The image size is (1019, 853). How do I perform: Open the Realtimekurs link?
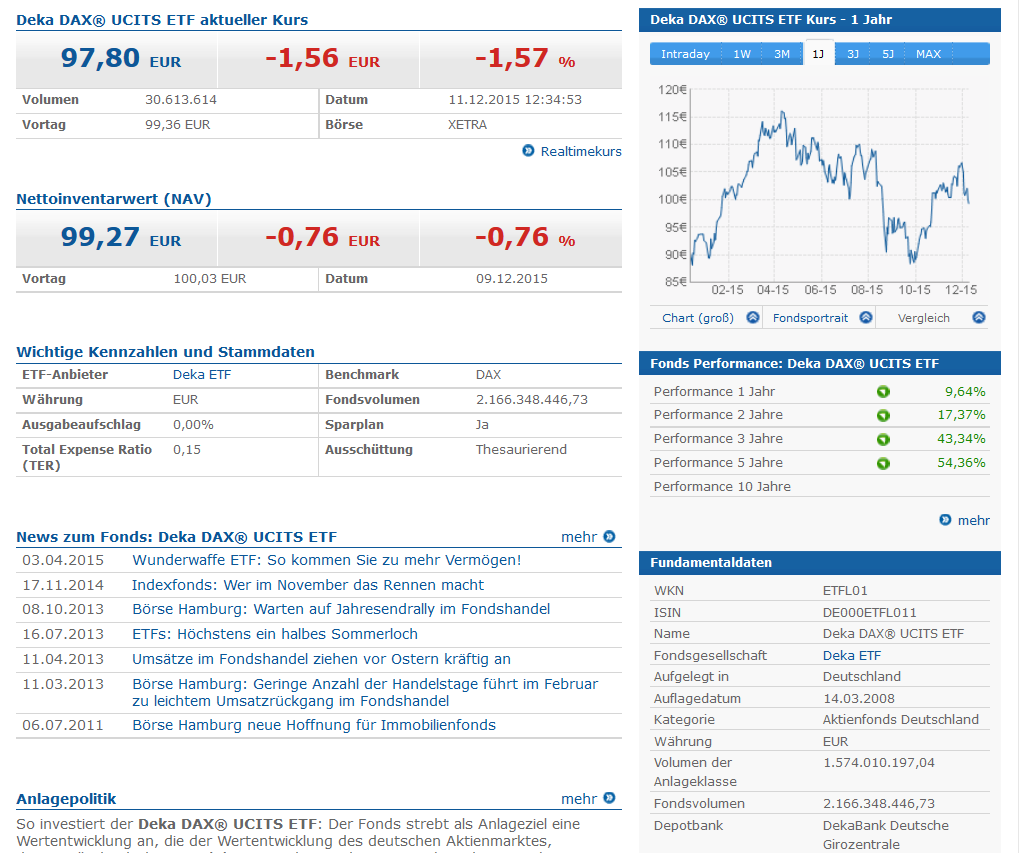click(581, 151)
